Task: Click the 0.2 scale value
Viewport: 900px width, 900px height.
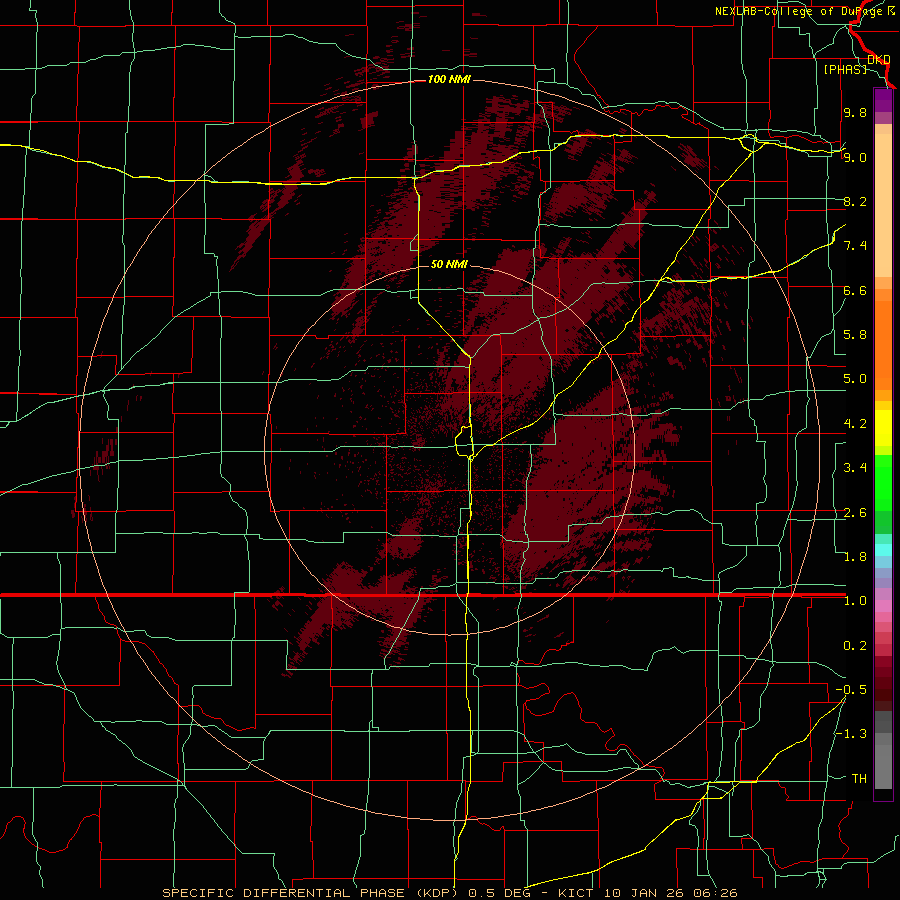Action: (x=855, y=646)
